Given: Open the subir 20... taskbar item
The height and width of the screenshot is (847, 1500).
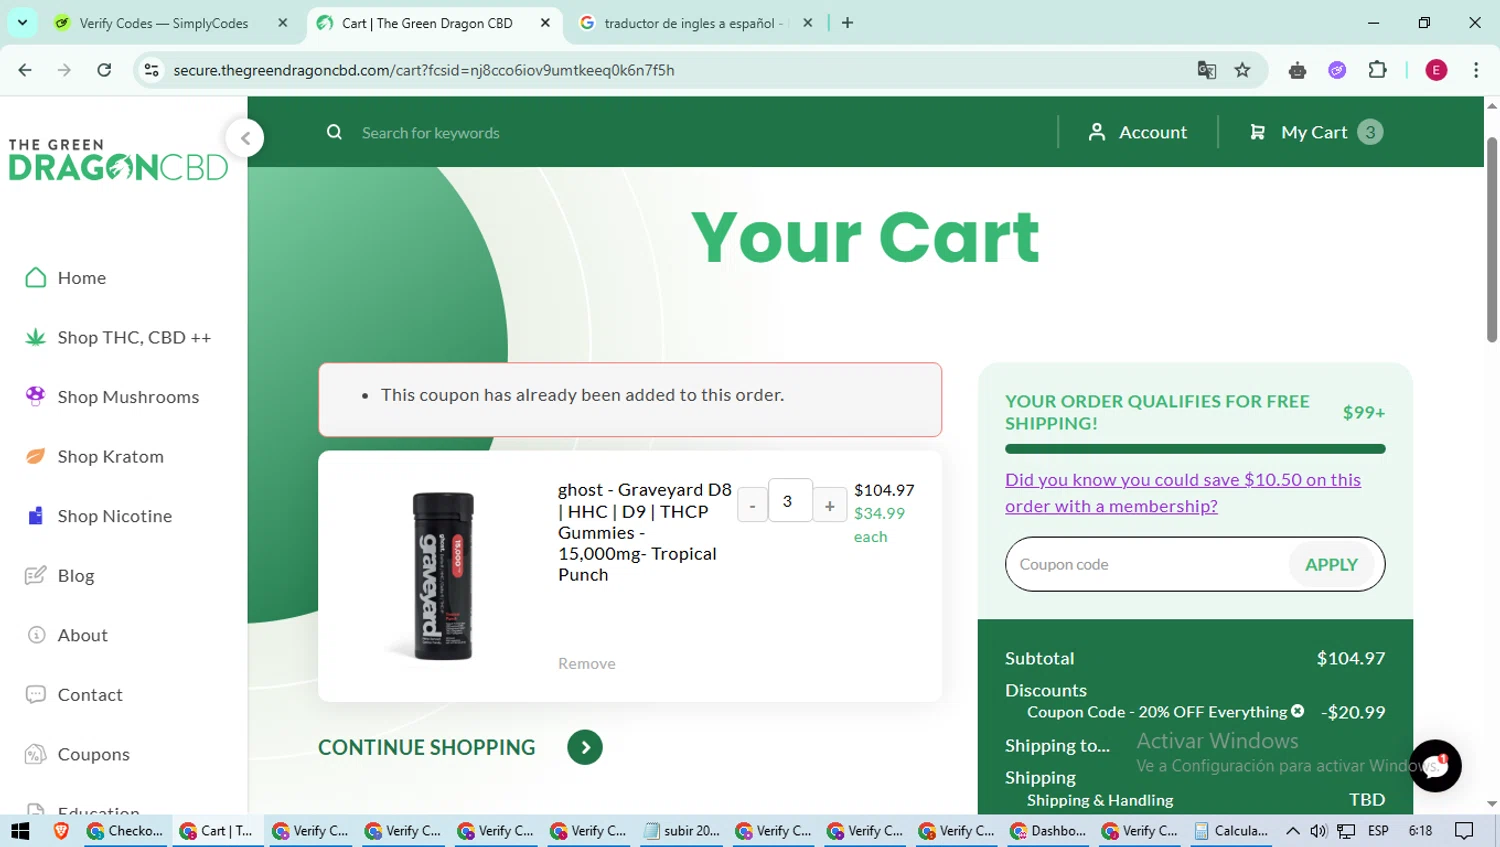Looking at the screenshot, I should point(682,831).
